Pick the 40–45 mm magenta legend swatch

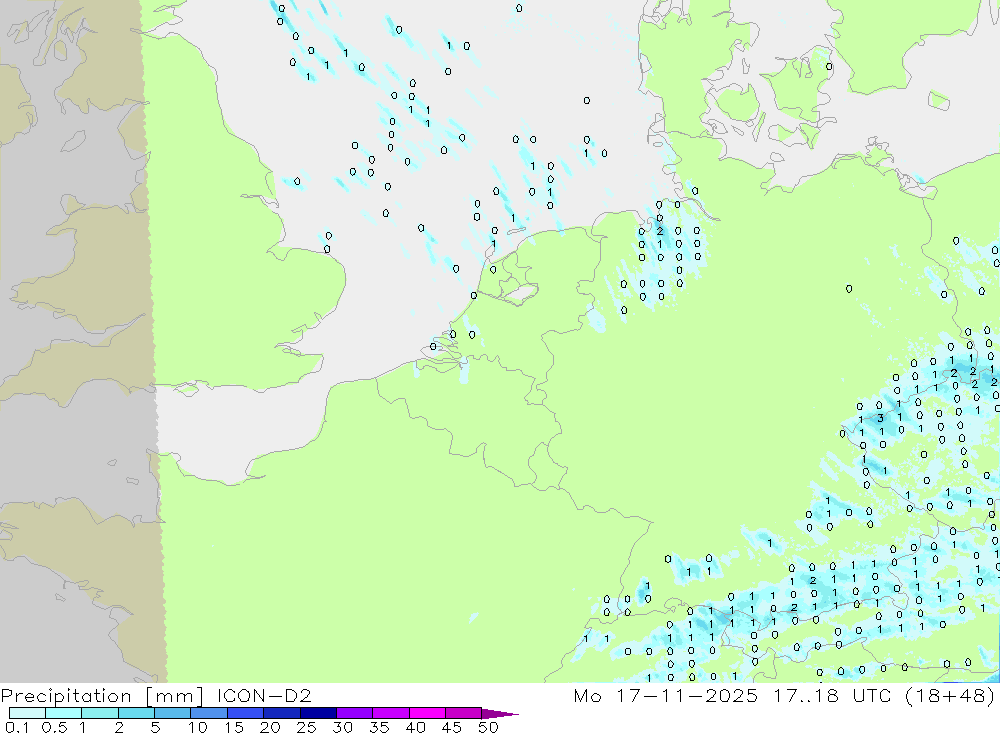click(427, 713)
